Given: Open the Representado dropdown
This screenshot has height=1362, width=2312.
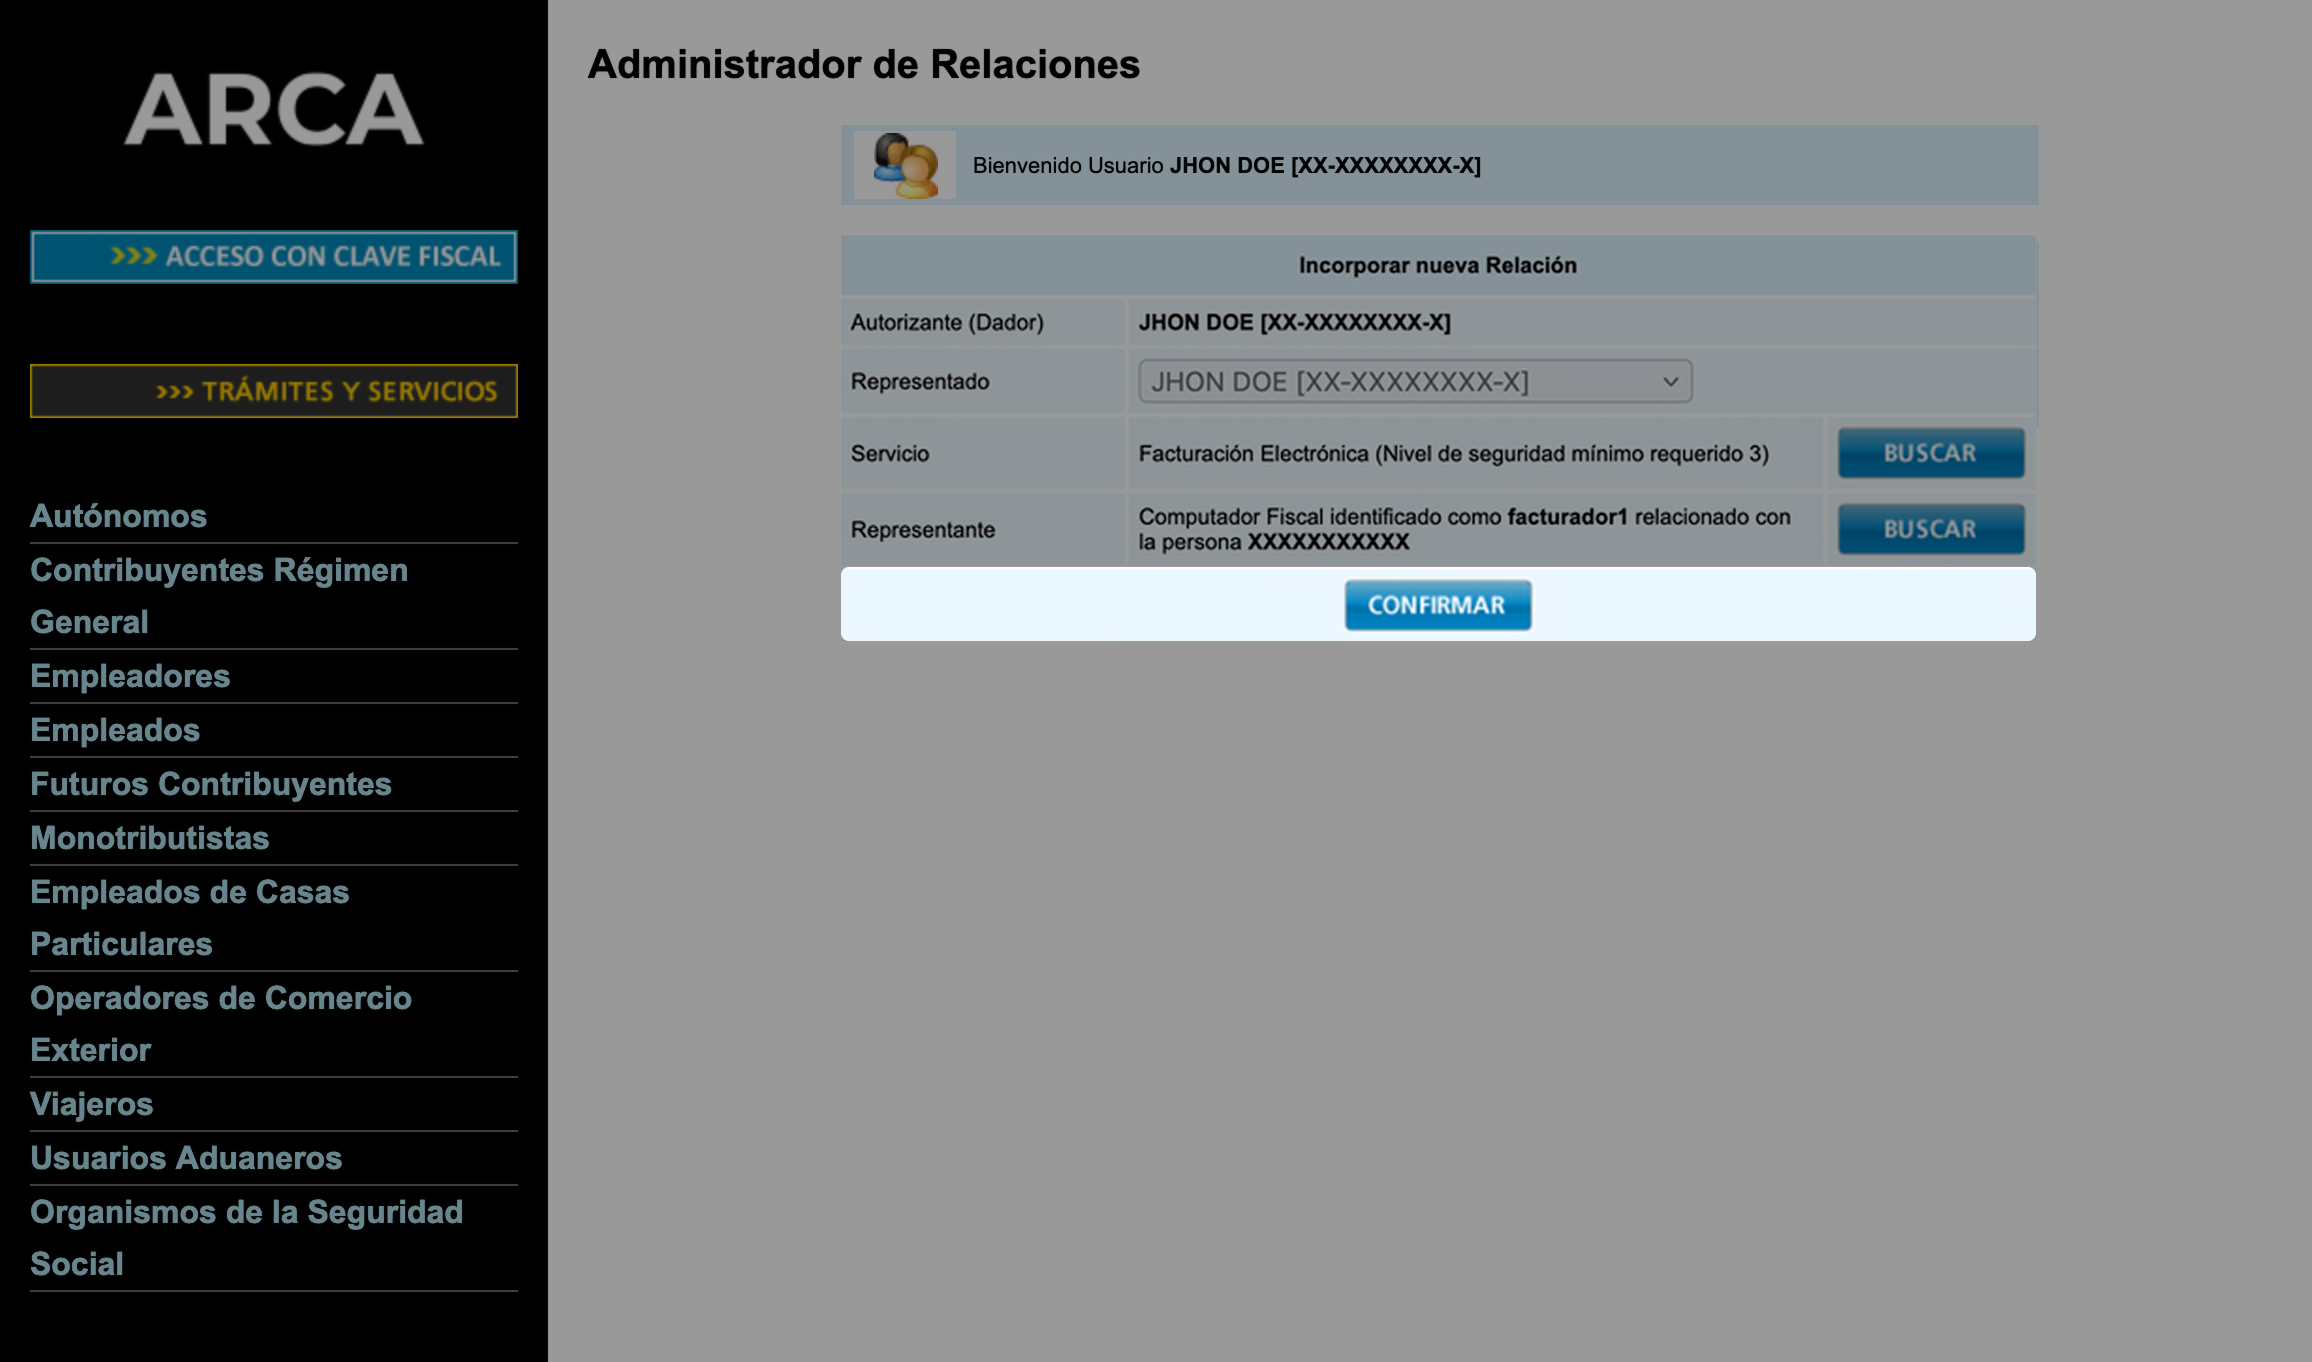Looking at the screenshot, I should 1400,381.
